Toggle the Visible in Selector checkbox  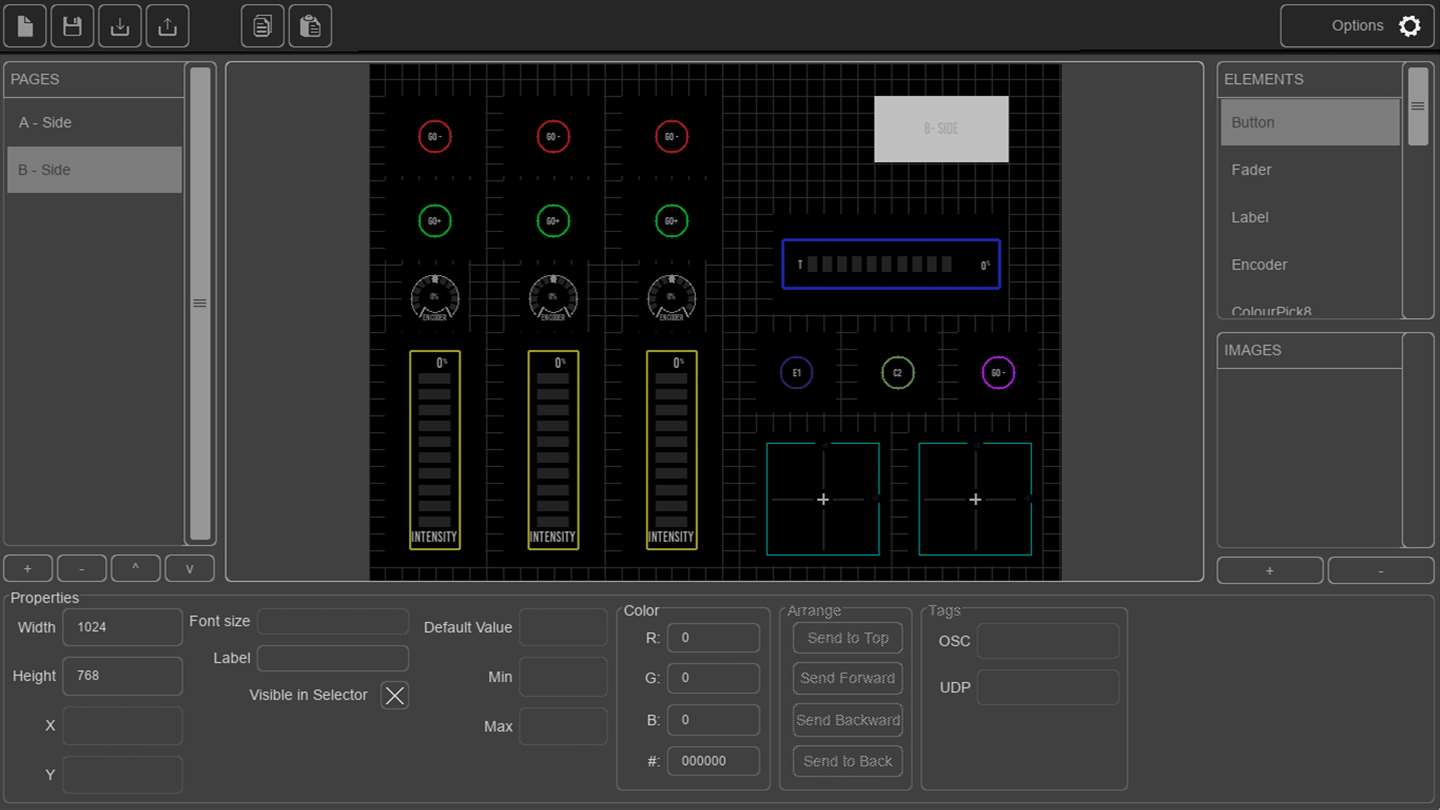[395, 695]
